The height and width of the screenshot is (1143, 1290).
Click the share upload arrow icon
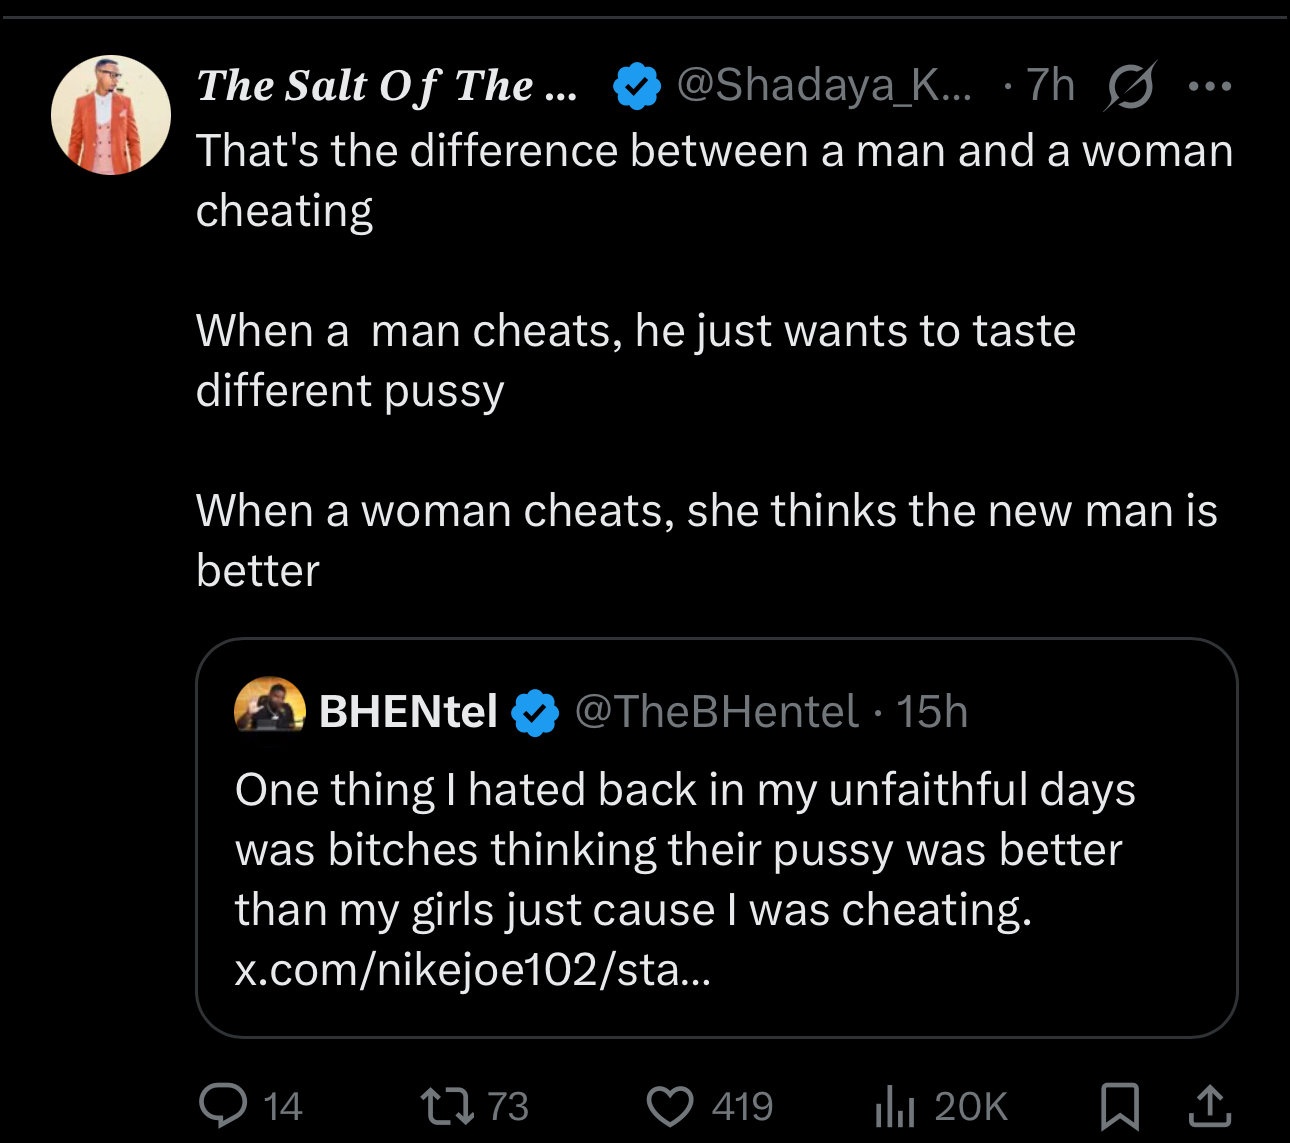(x=1209, y=1105)
